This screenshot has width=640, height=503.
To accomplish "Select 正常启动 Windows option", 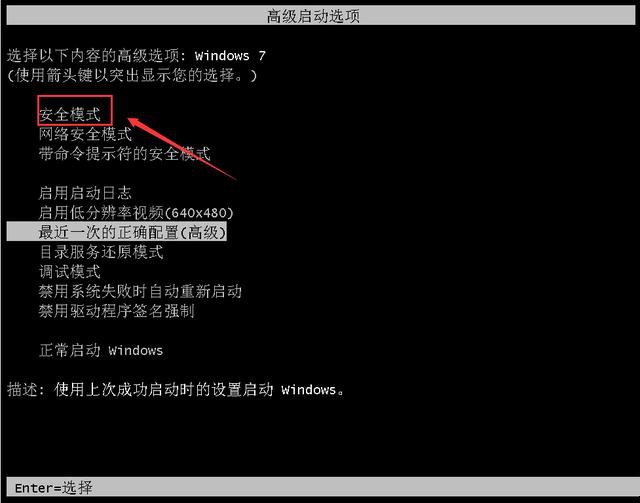I will coord(101,350).
